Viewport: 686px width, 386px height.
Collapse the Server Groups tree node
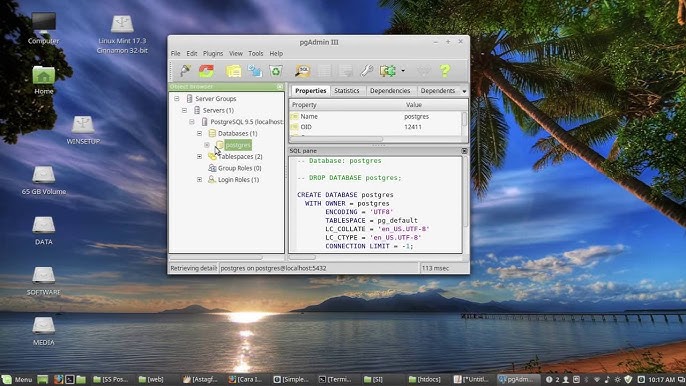click(177, 98)
